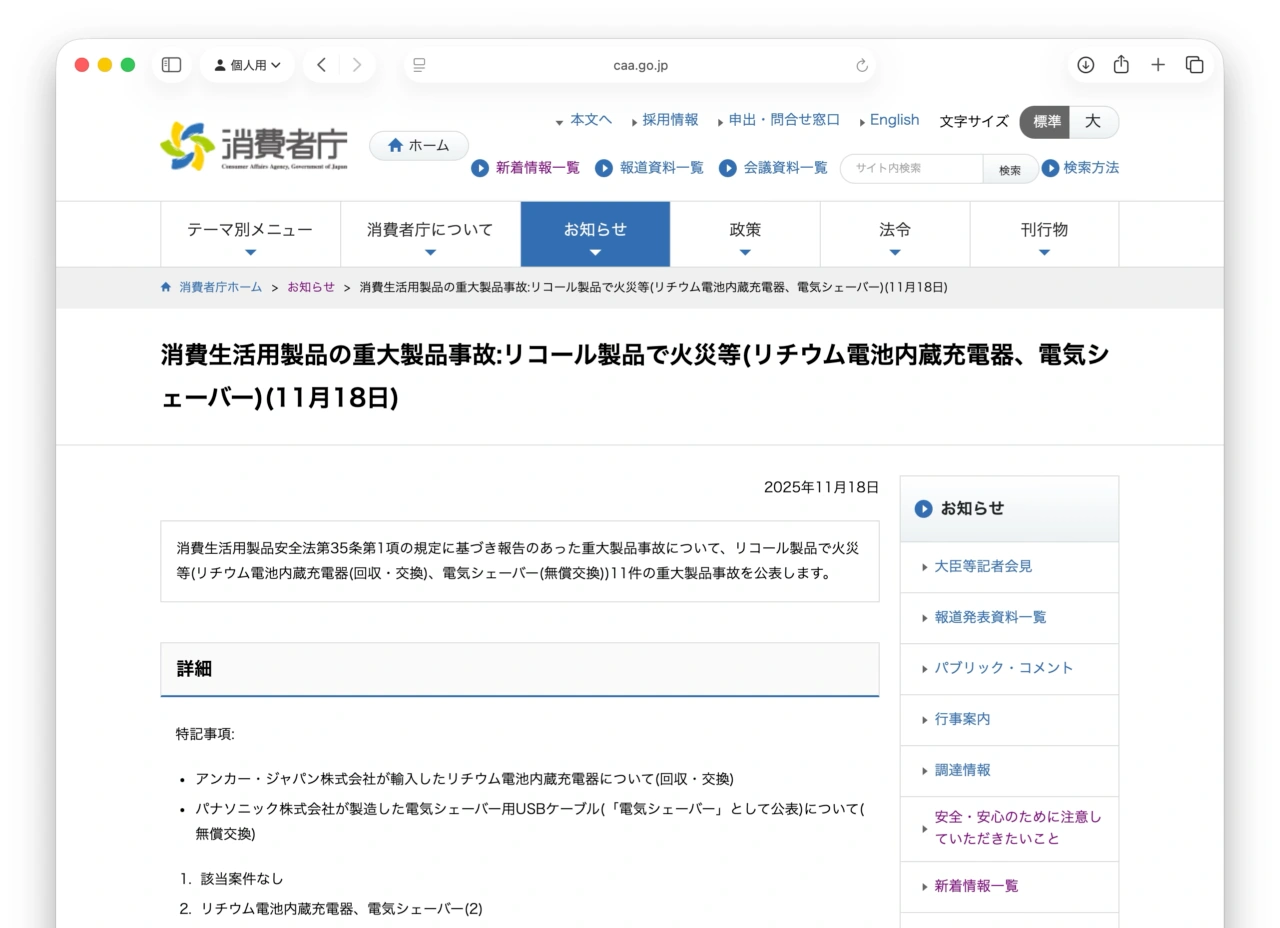
Task: Select the 刊行物 menu item
Action: [1044, 234]
